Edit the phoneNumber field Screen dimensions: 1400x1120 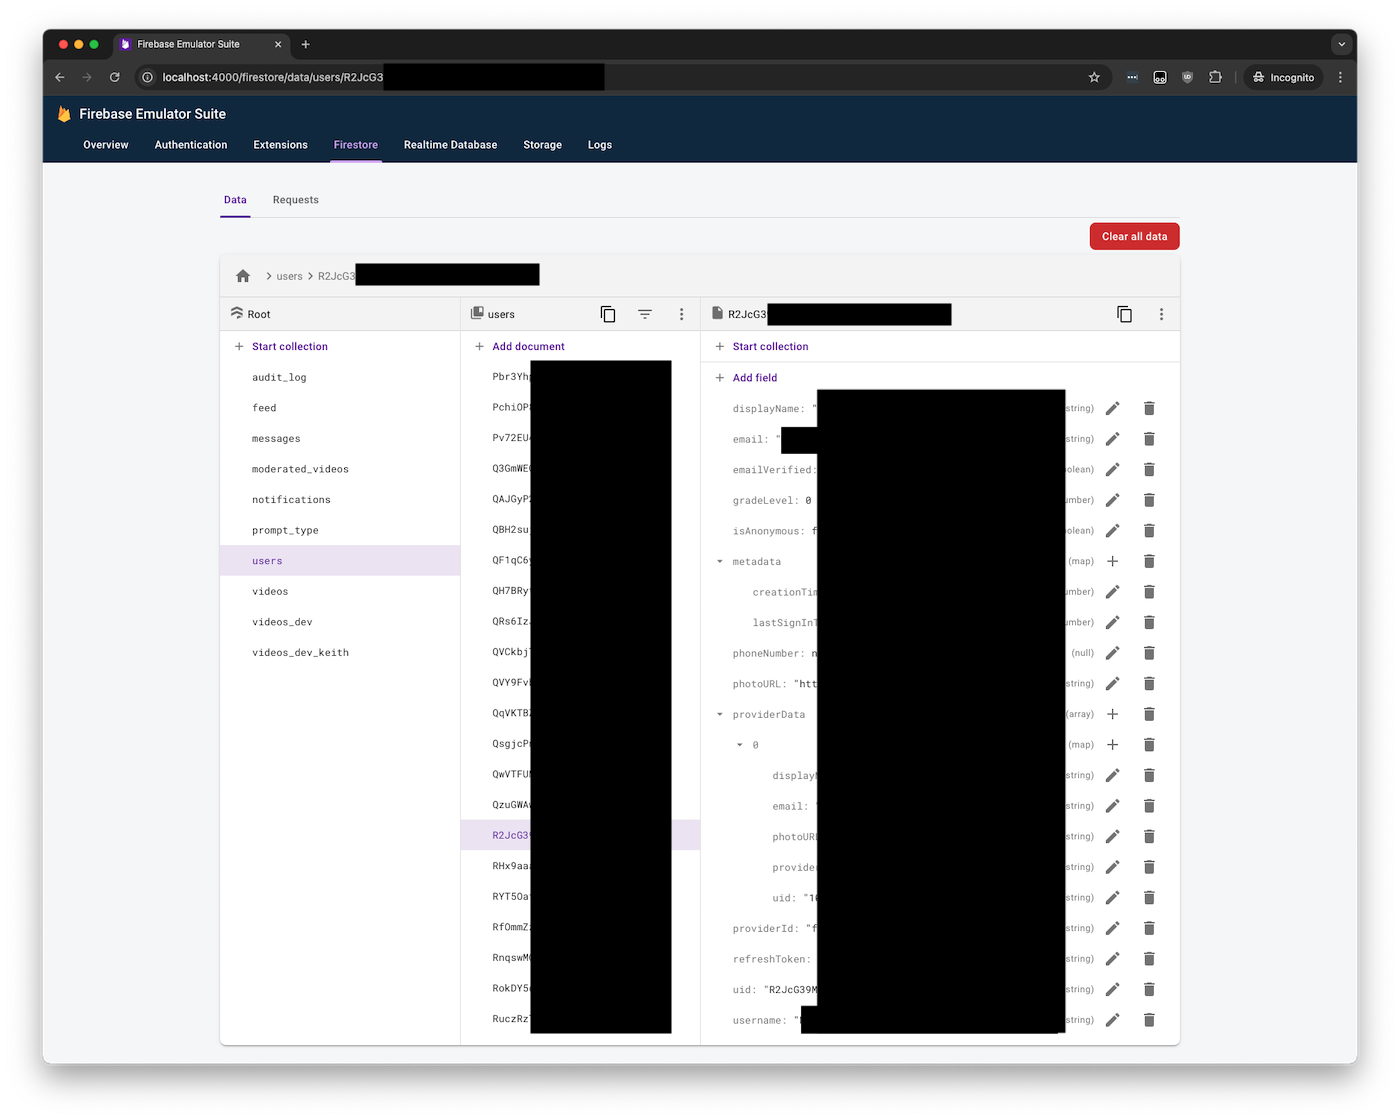point(1113,653)
